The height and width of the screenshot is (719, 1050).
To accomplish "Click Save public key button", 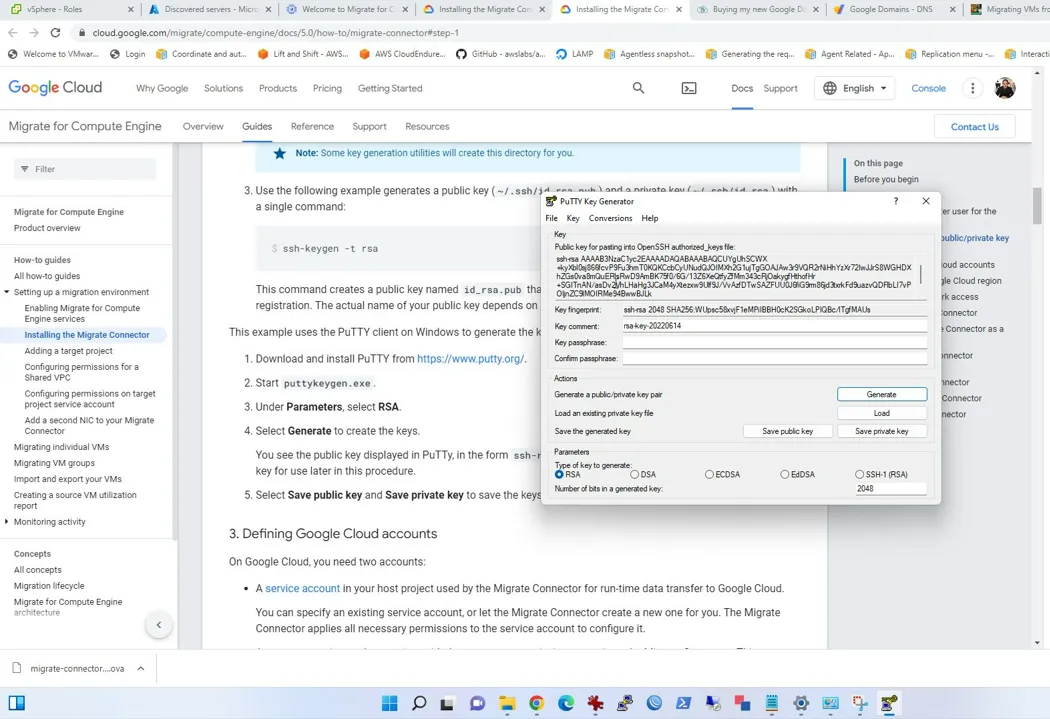I will pyautogui.click(x=788, y=431).
